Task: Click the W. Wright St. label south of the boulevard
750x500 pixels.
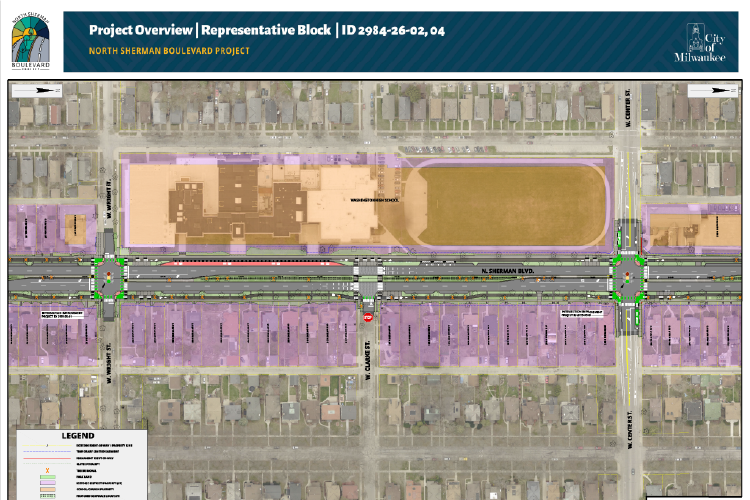Action: [109, 362]
